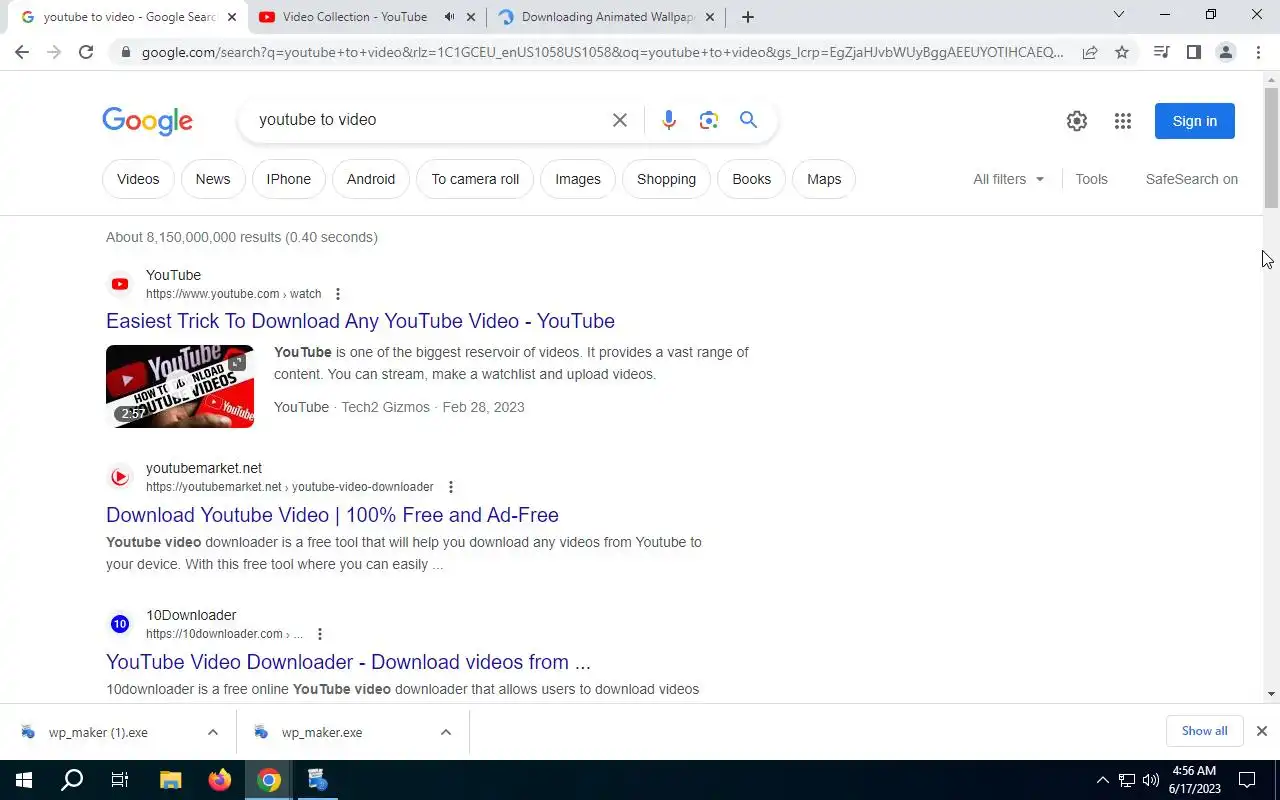
Task: Open the media controls icon in toolbar
Action: tap(1161, 52)
